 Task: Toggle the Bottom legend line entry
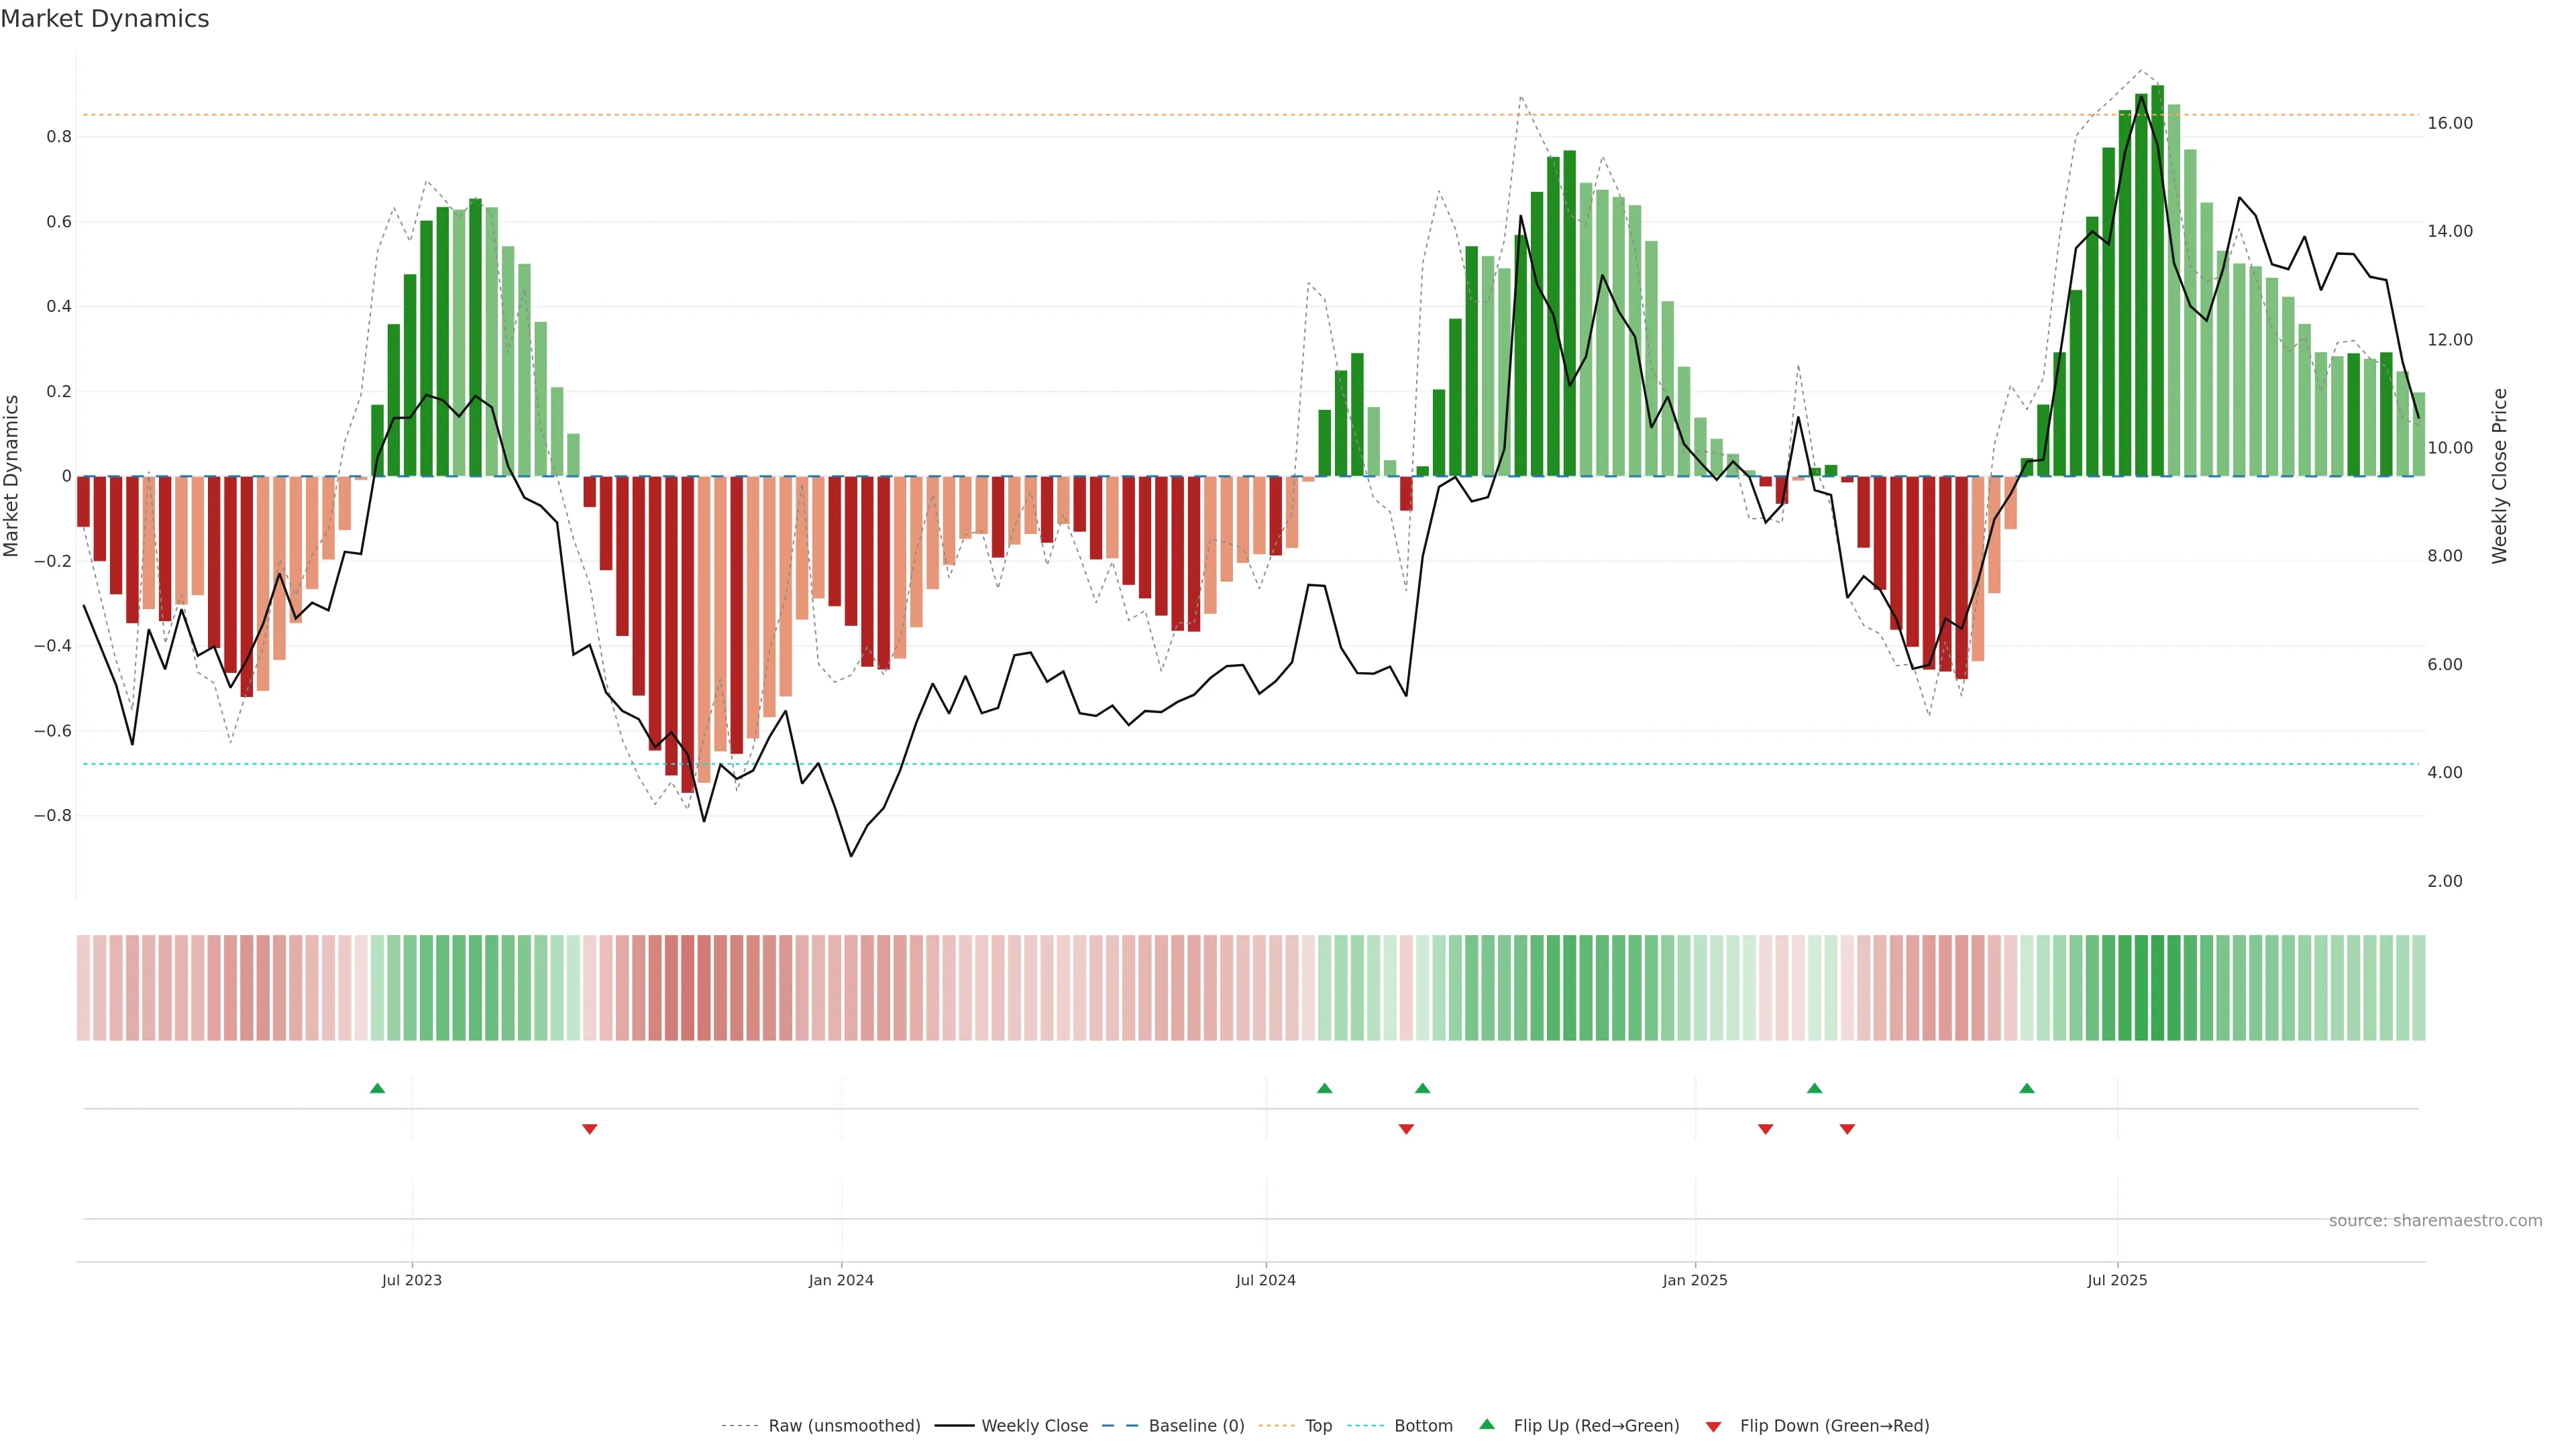click(1423, 1425)
